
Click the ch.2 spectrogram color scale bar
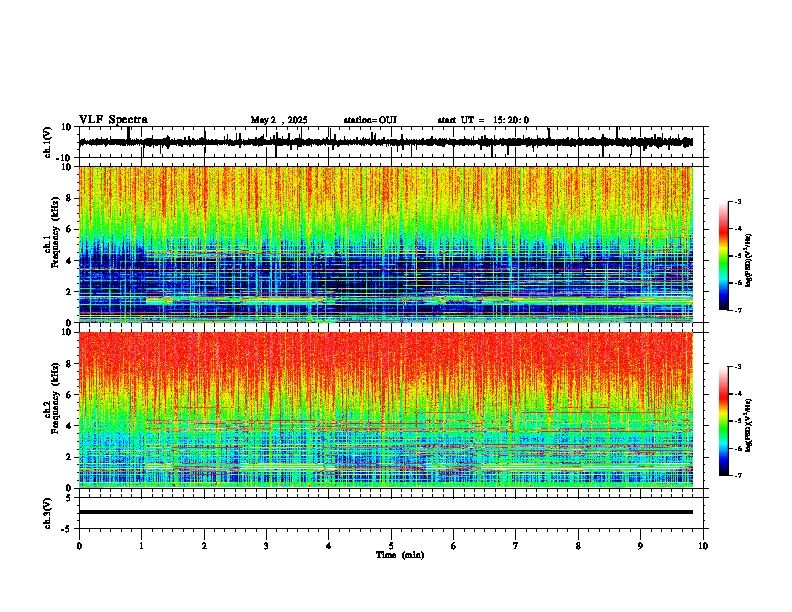pos(723,421)
